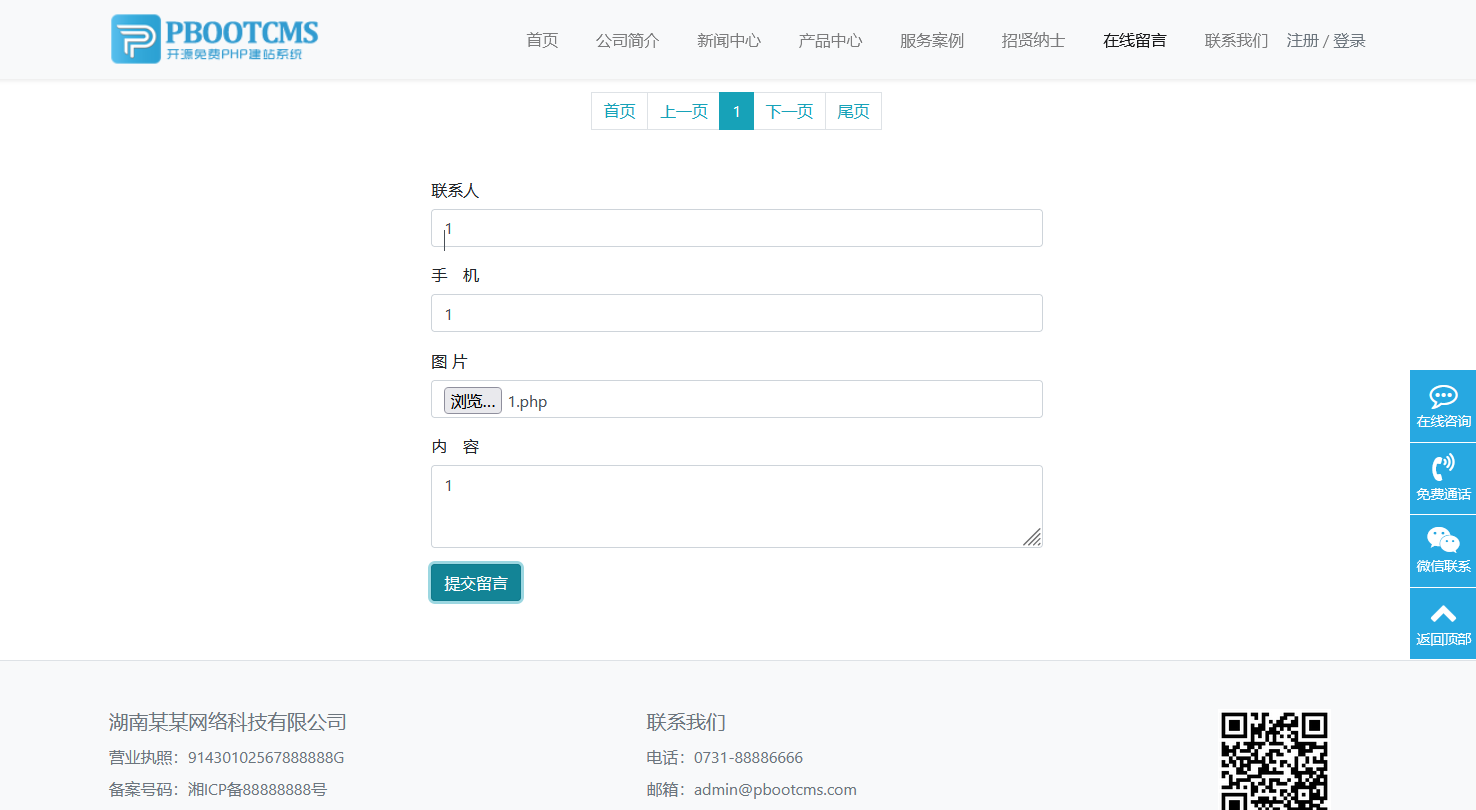Click inside the 联系人 input field
The image size is (1476, 810).
coord(735,228)
